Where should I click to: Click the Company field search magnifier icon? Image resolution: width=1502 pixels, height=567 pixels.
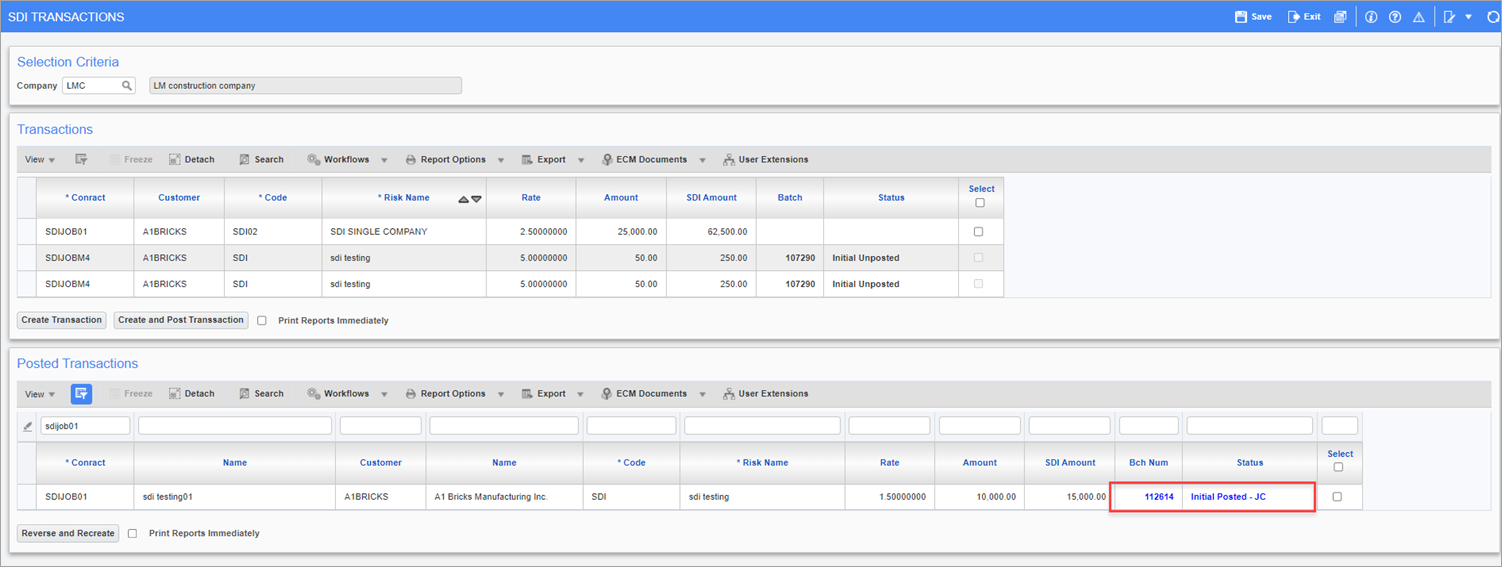[127, 86]
